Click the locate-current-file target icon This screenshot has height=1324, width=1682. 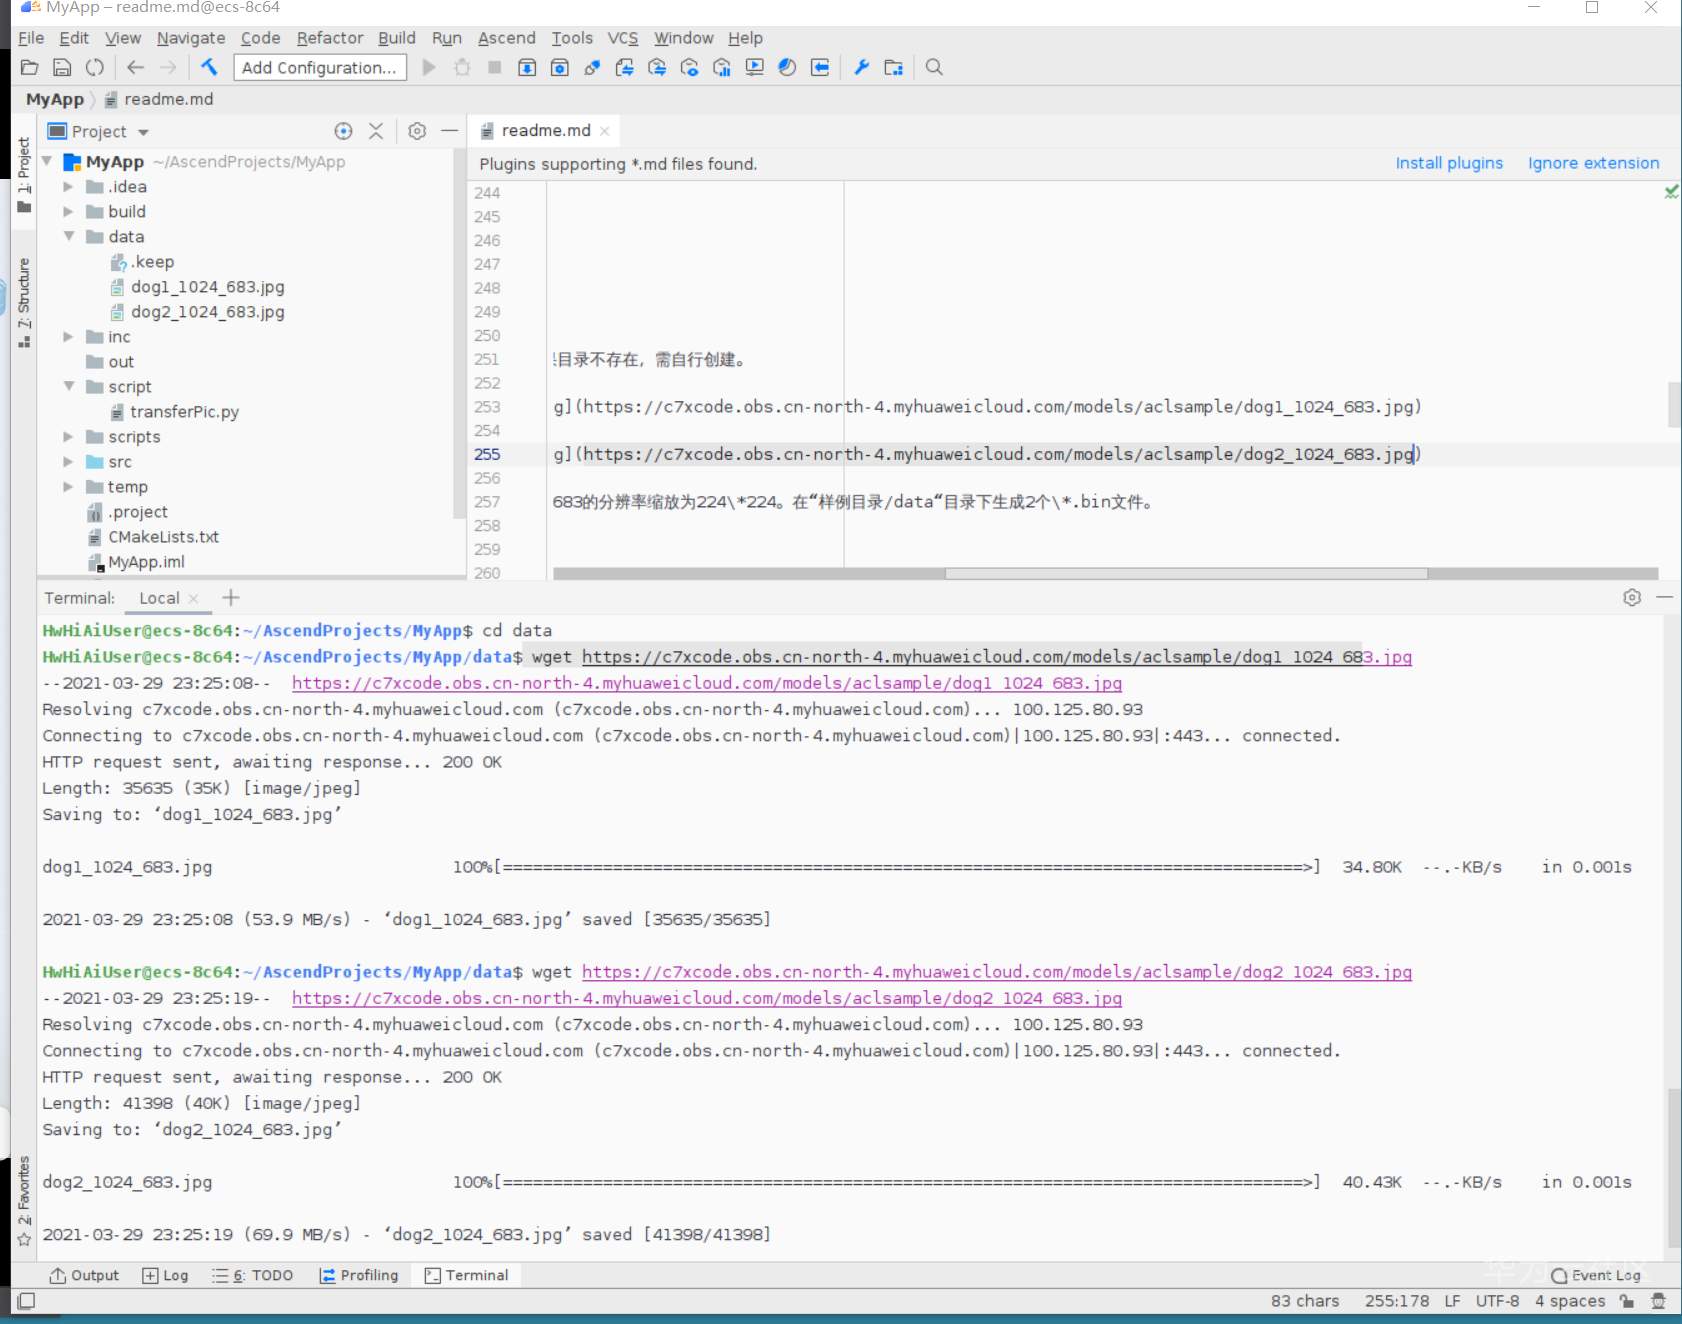coord(343,131)
